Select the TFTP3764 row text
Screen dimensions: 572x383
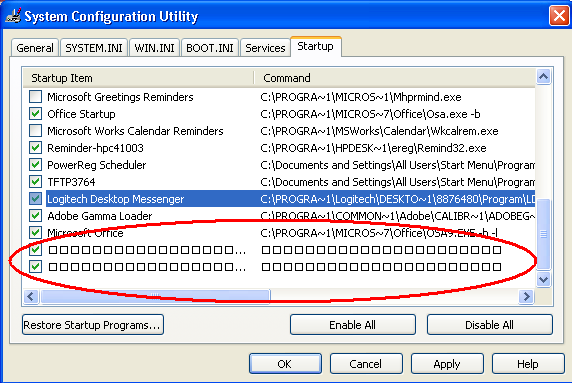click(x=71, y=182)
